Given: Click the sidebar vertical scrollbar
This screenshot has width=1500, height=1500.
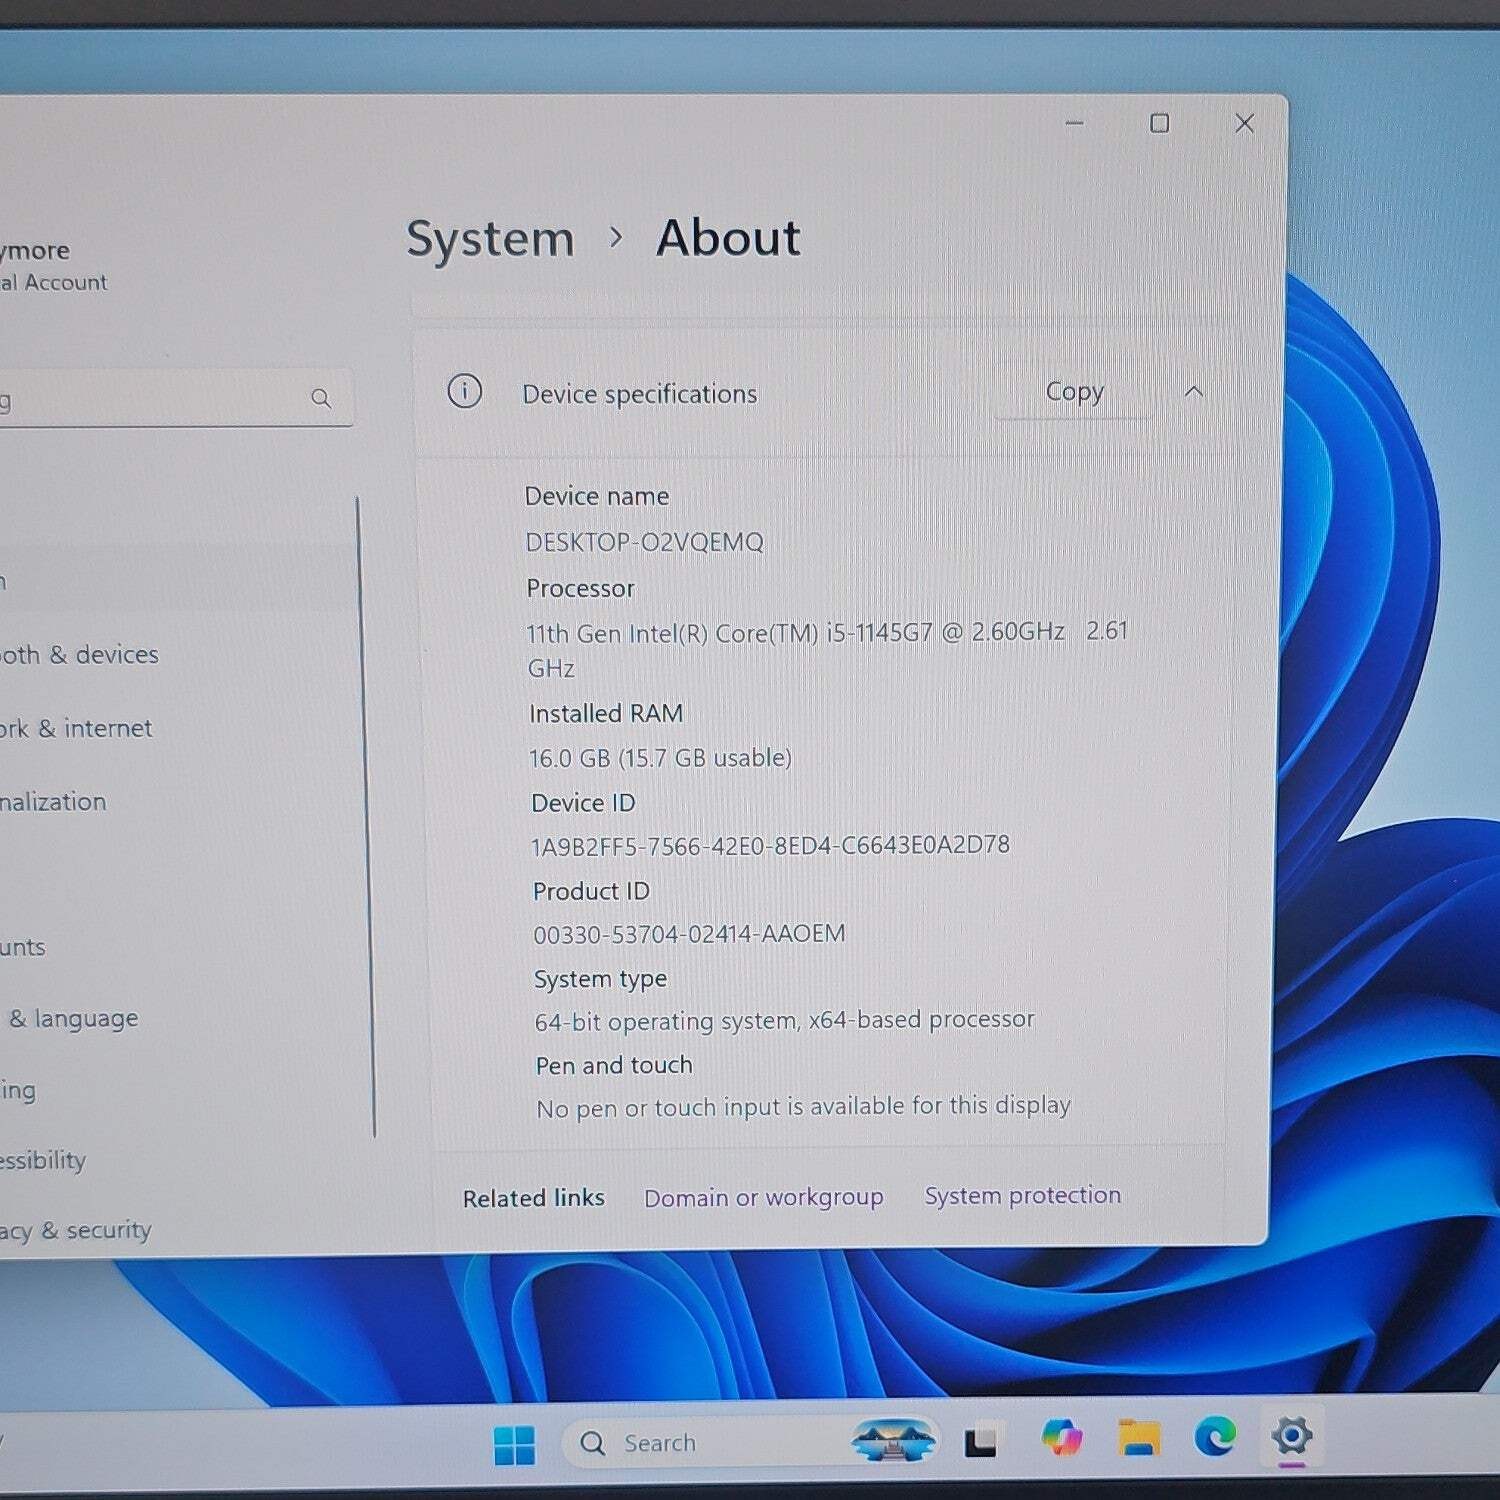Looking at the screenshot, I should click(x=366, y=816).
